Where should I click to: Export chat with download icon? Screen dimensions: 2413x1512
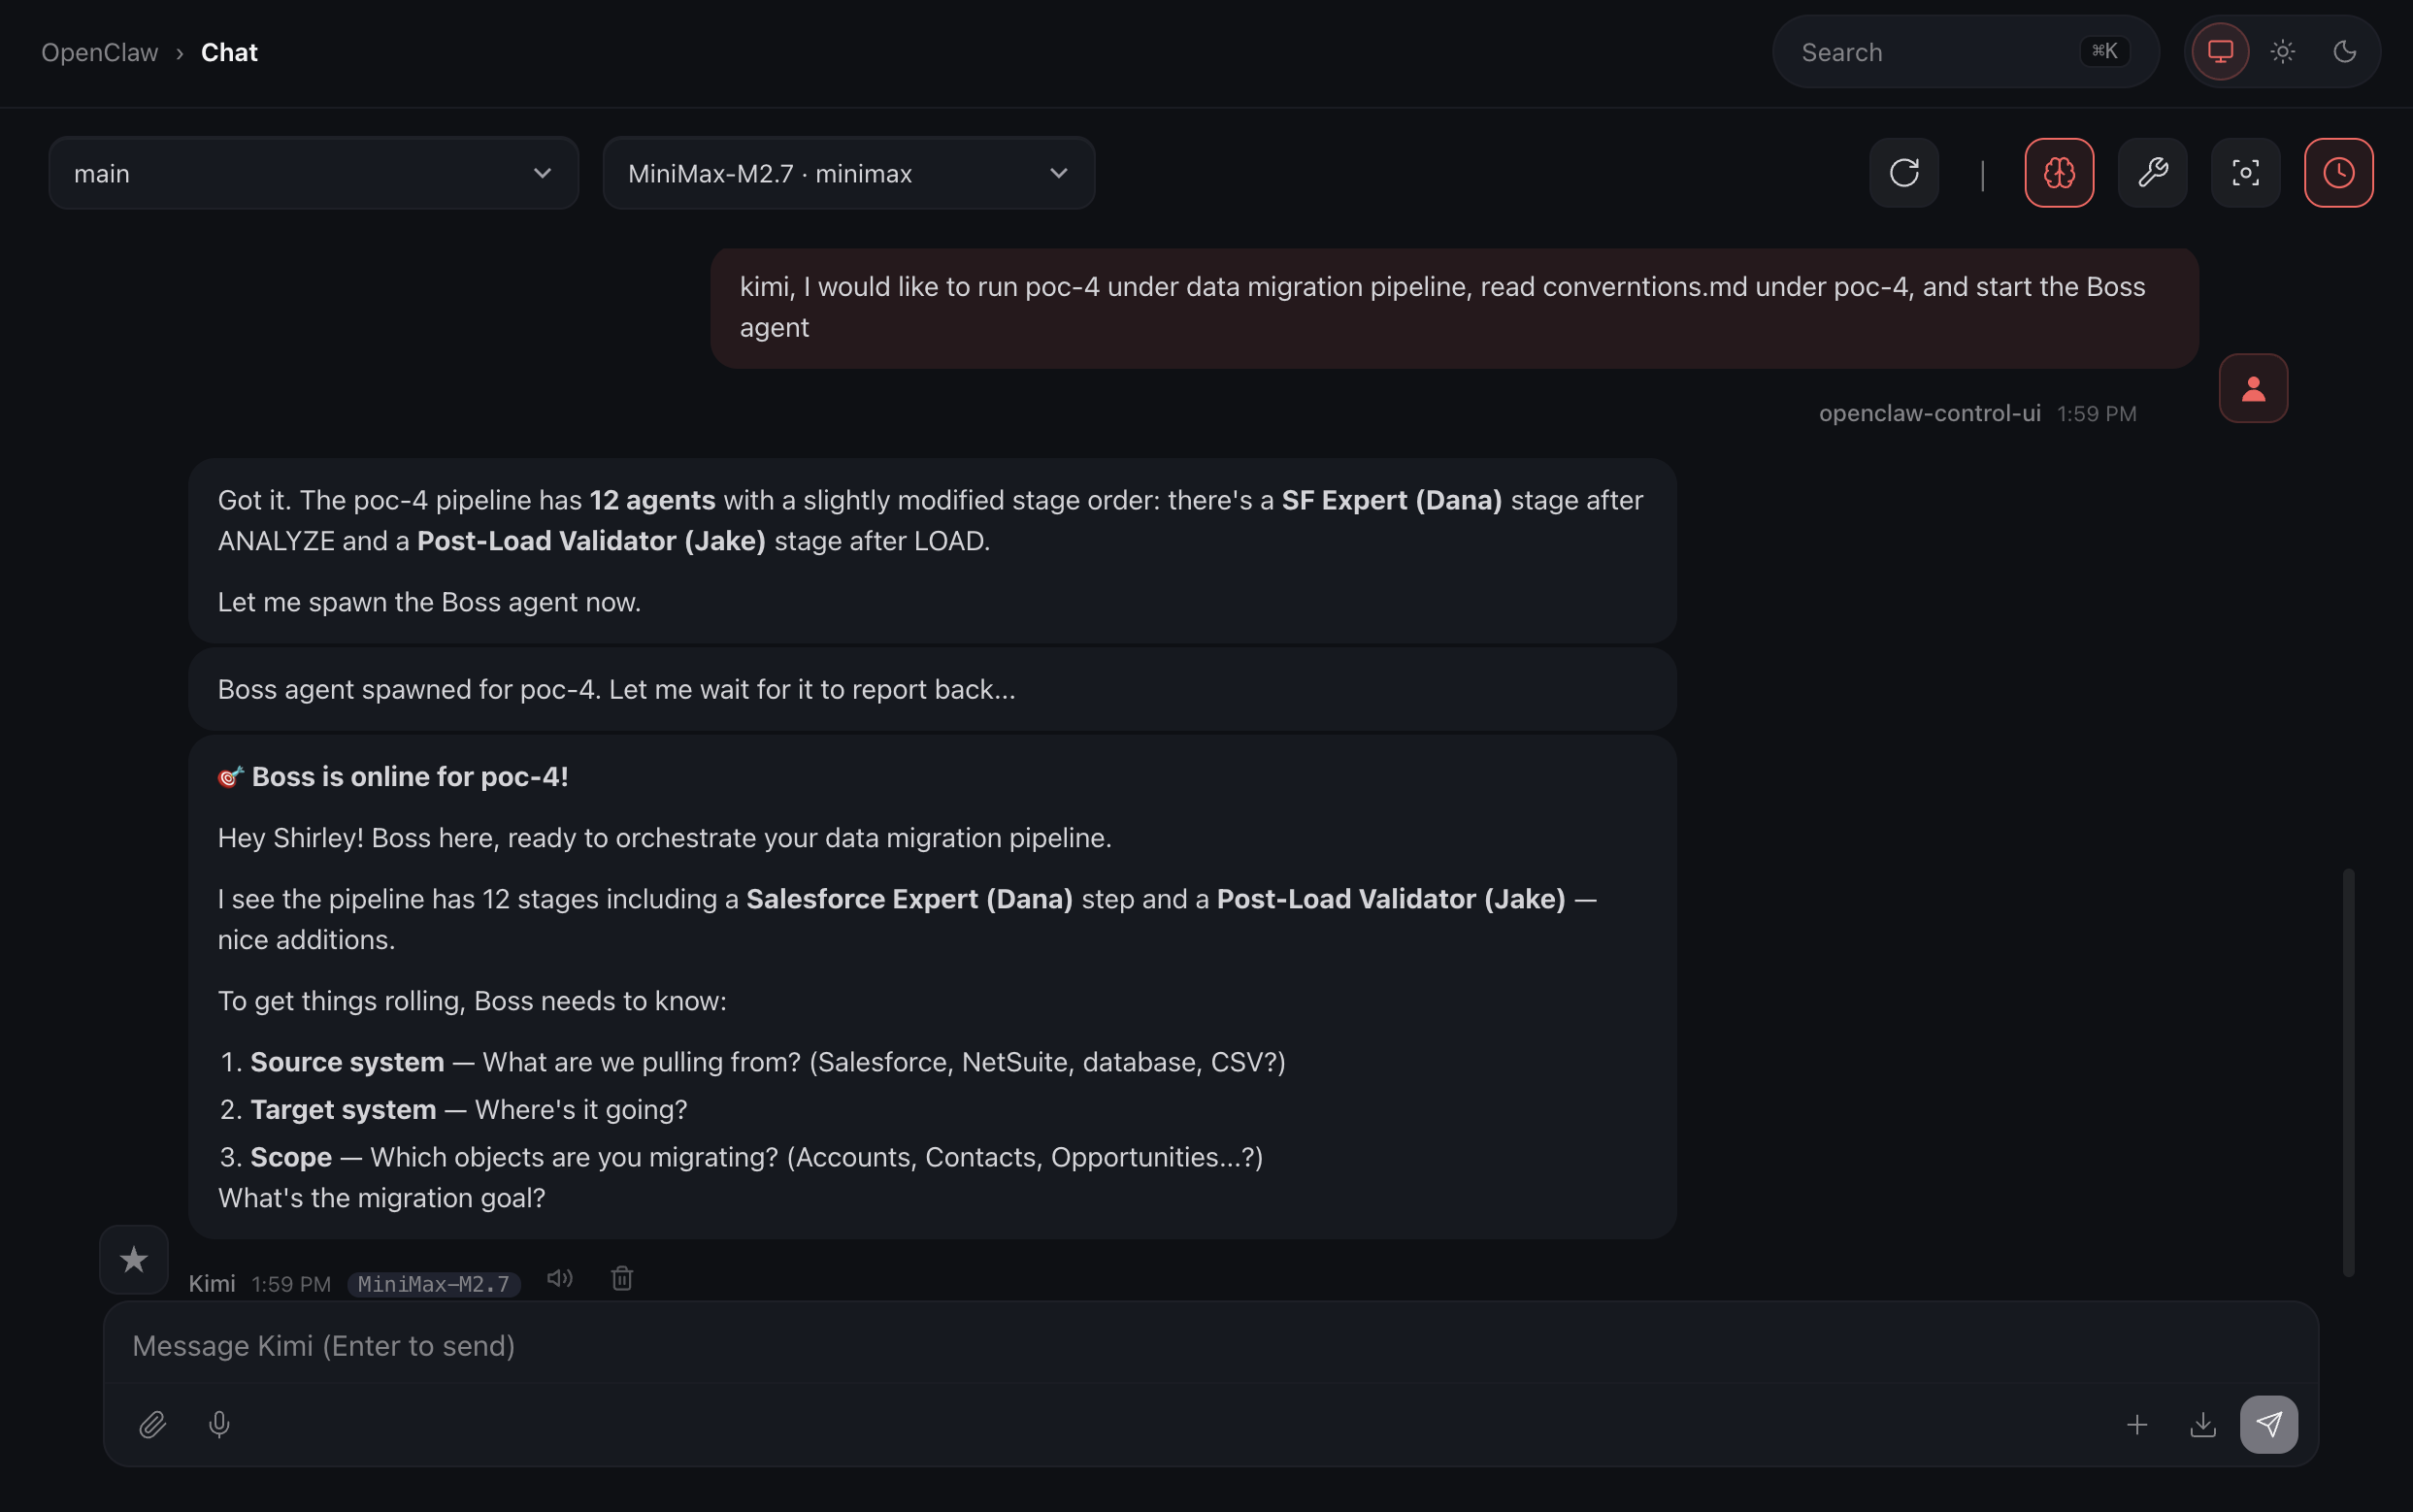click(x=2202, y=1424)
